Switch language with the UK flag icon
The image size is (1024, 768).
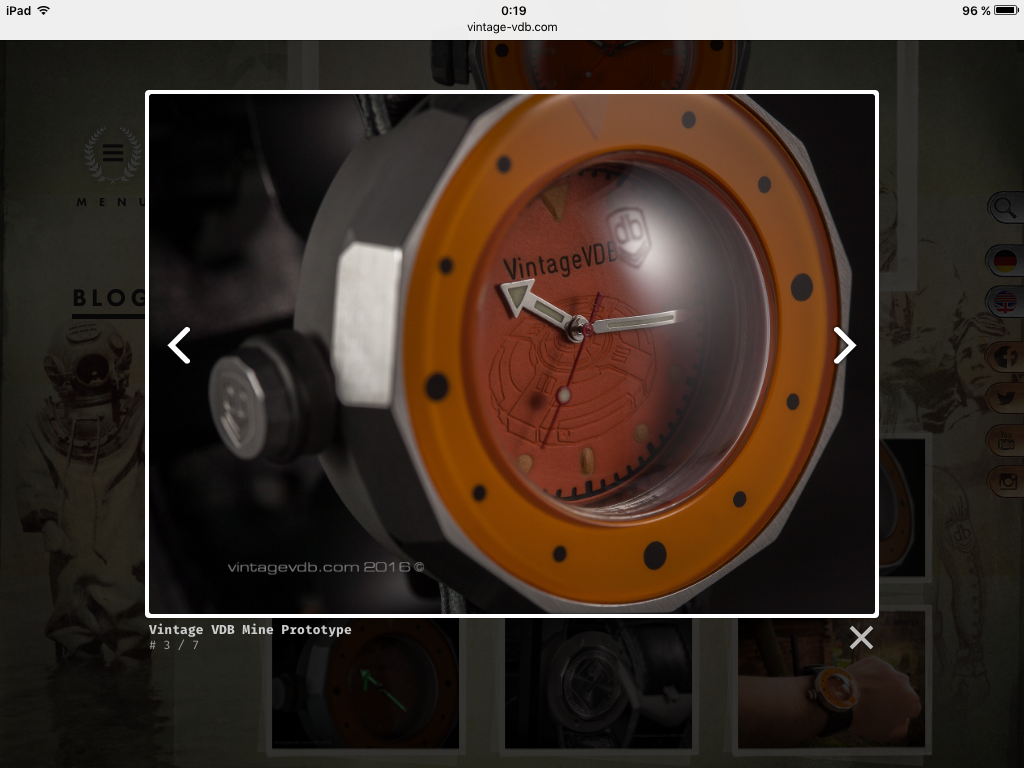[x=1005, y=302]
